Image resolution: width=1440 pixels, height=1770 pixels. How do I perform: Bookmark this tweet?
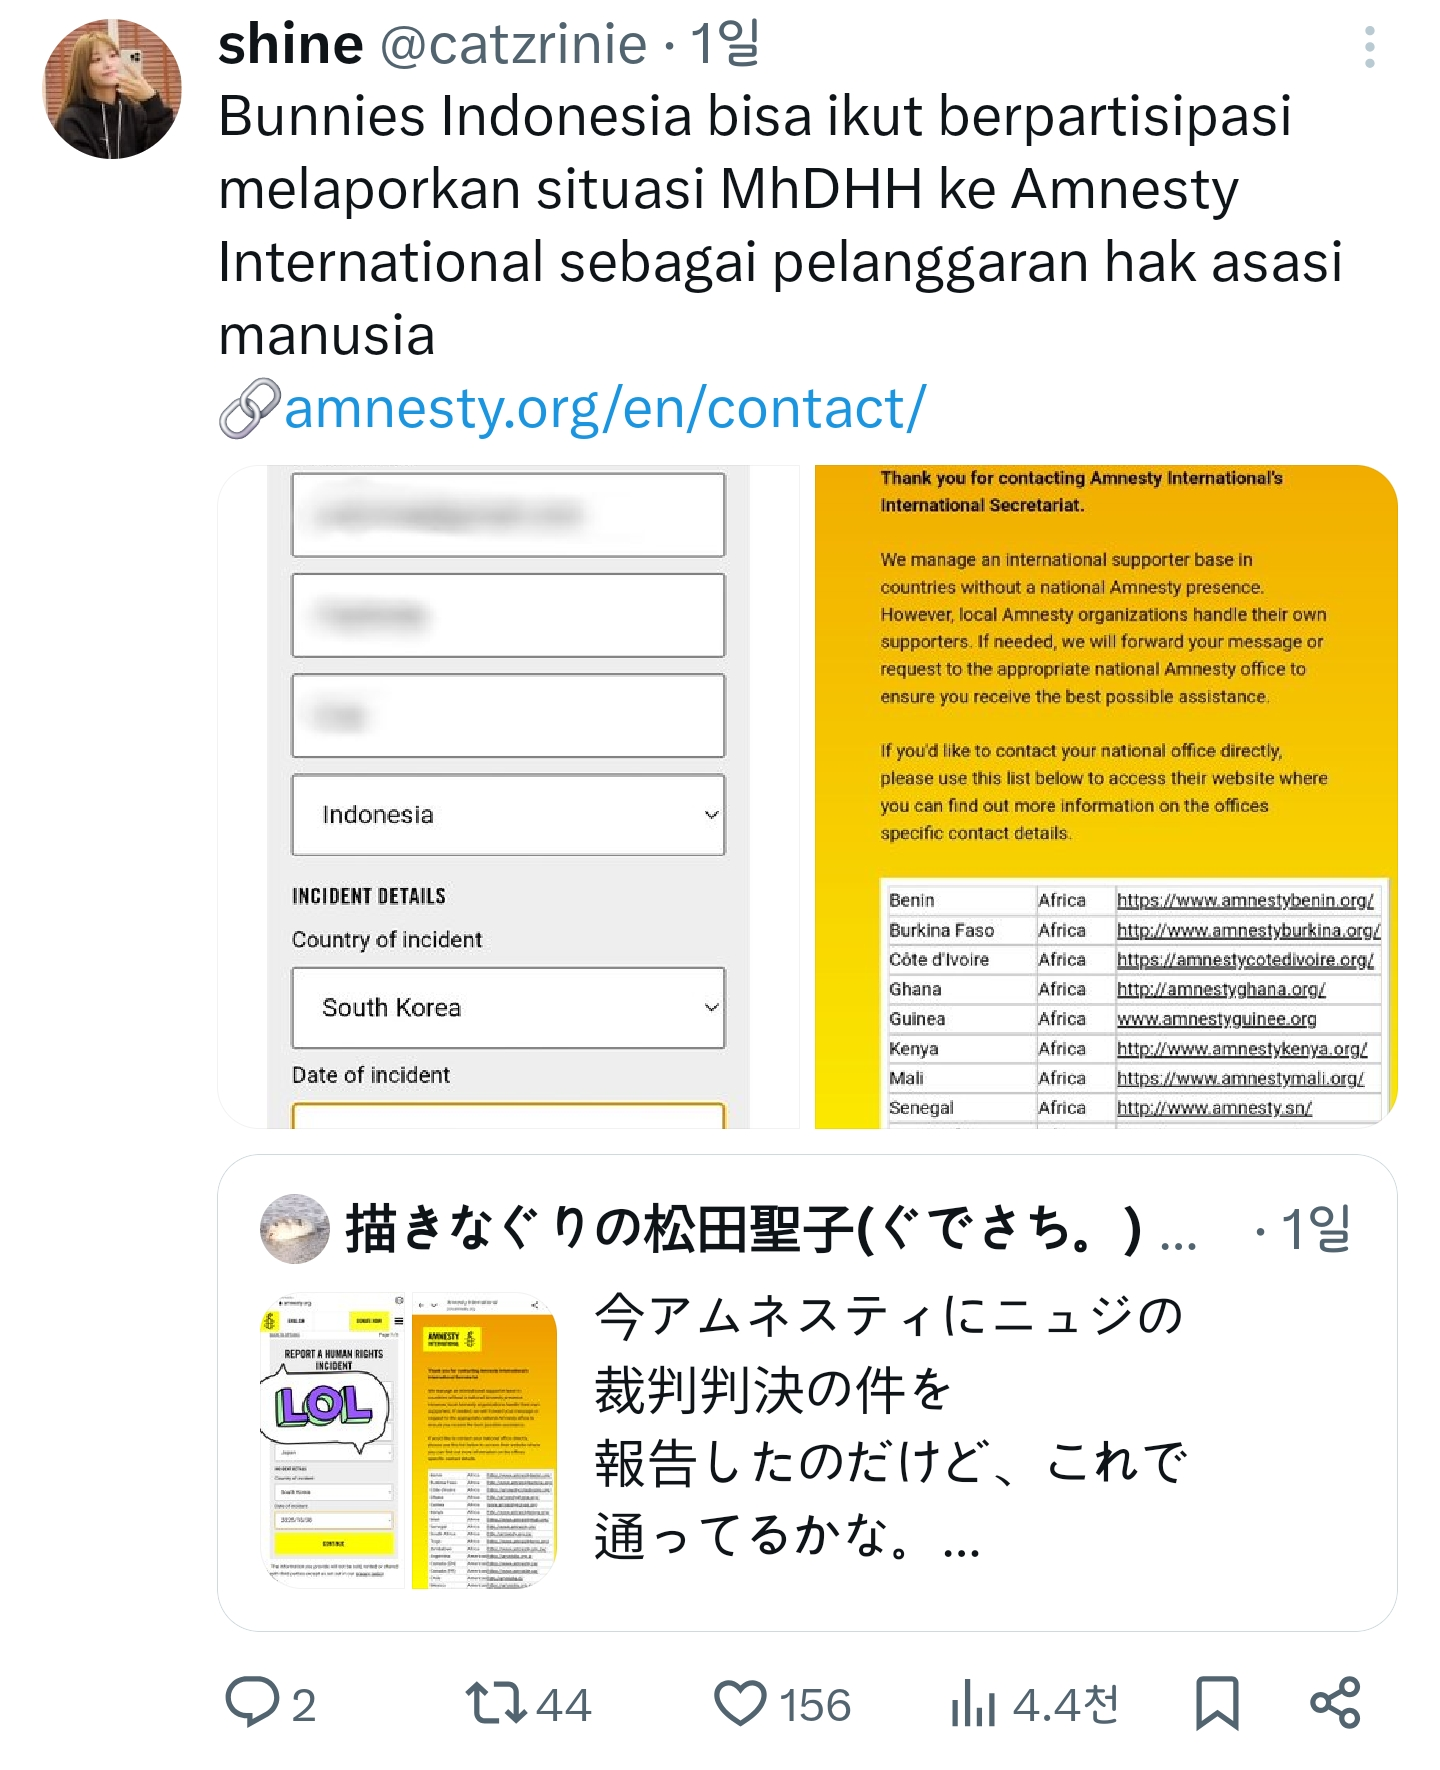point(1217,1702)
